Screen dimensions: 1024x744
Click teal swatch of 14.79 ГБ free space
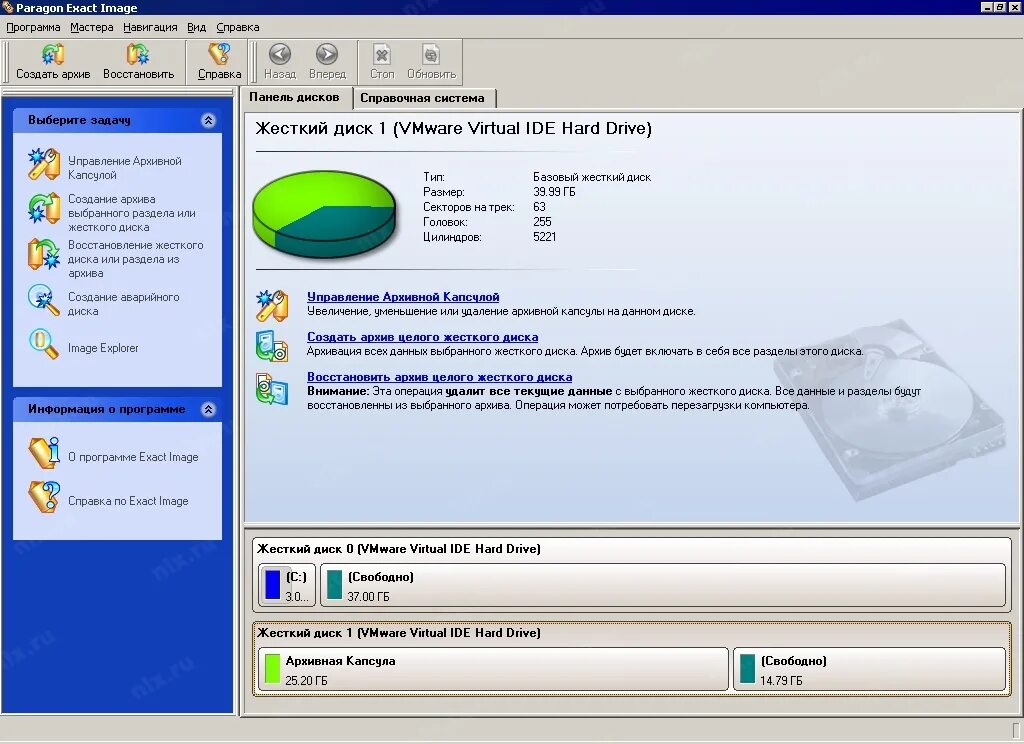747,669
